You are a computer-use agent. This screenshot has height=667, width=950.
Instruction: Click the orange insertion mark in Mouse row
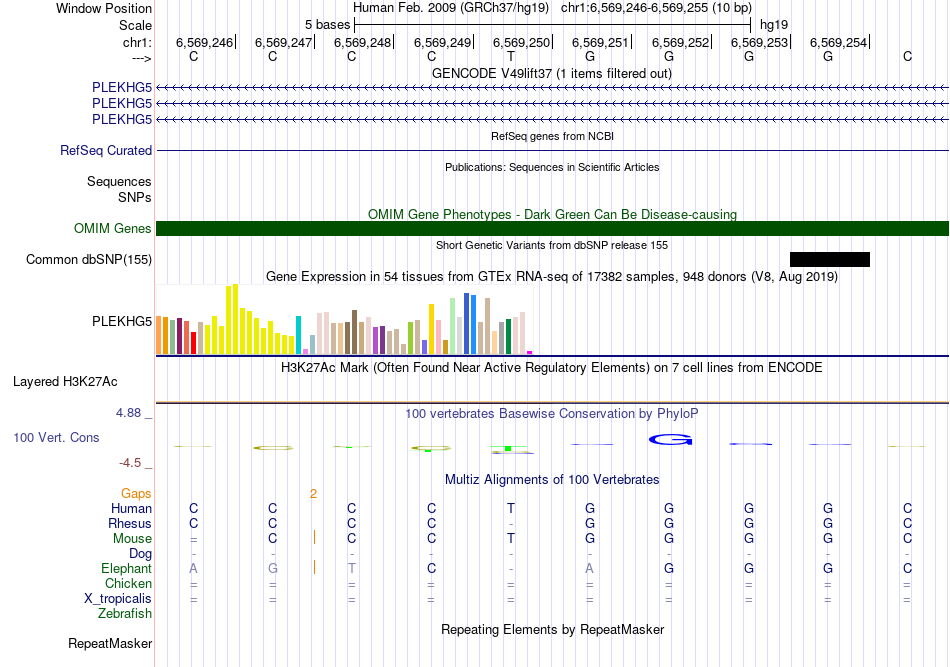coord(314,537)
